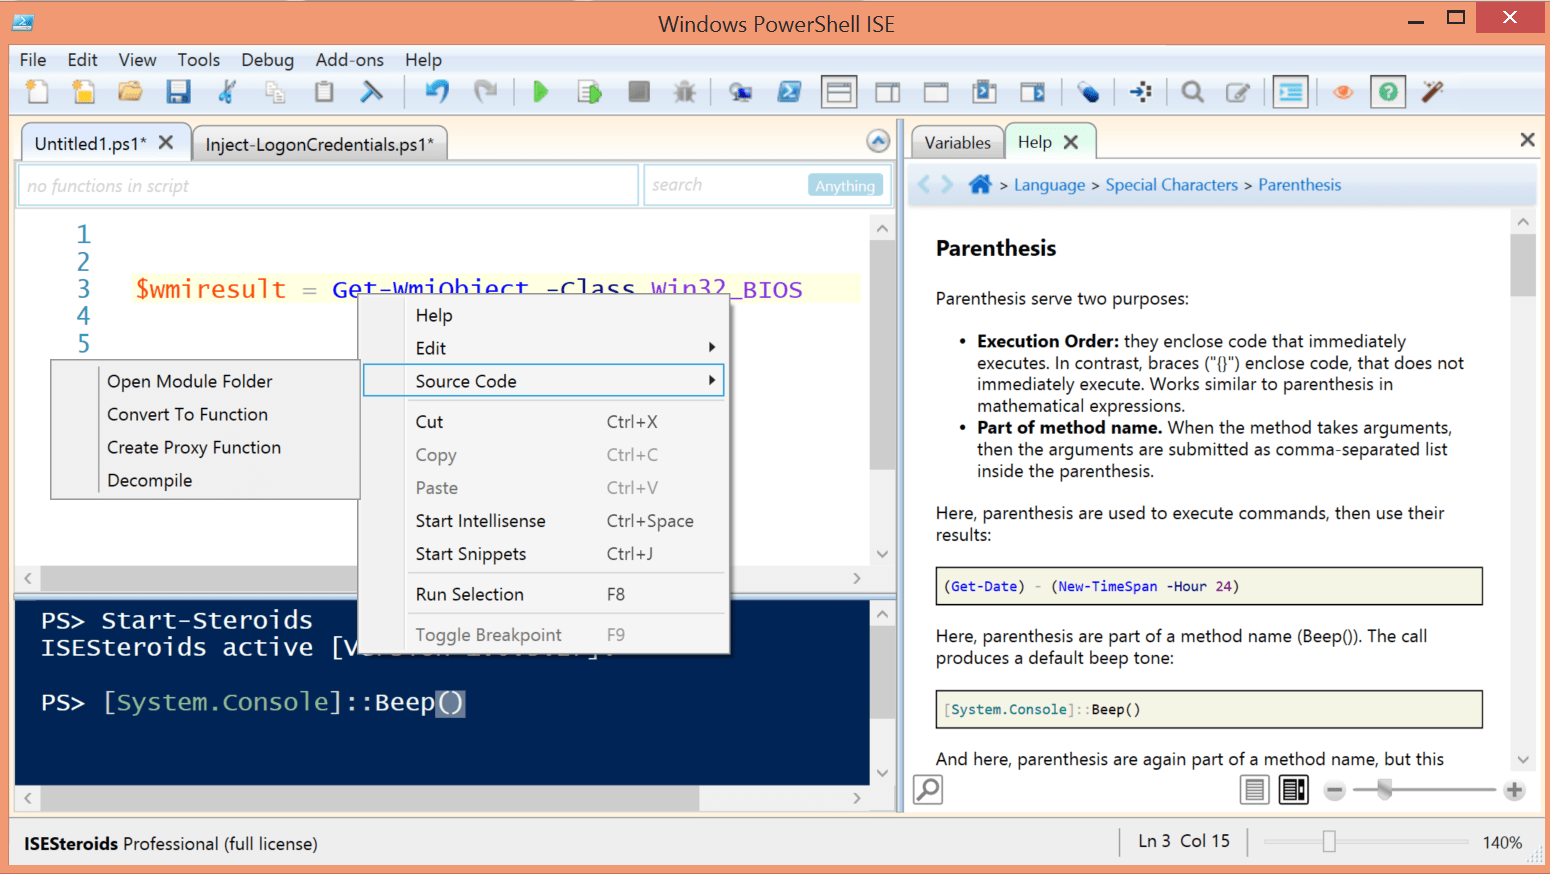Choose Start Intellisense from context menu
Image resolution: width=1550 pixels, height=874 pixels.
pyautogui.click(x=543, y=521)
